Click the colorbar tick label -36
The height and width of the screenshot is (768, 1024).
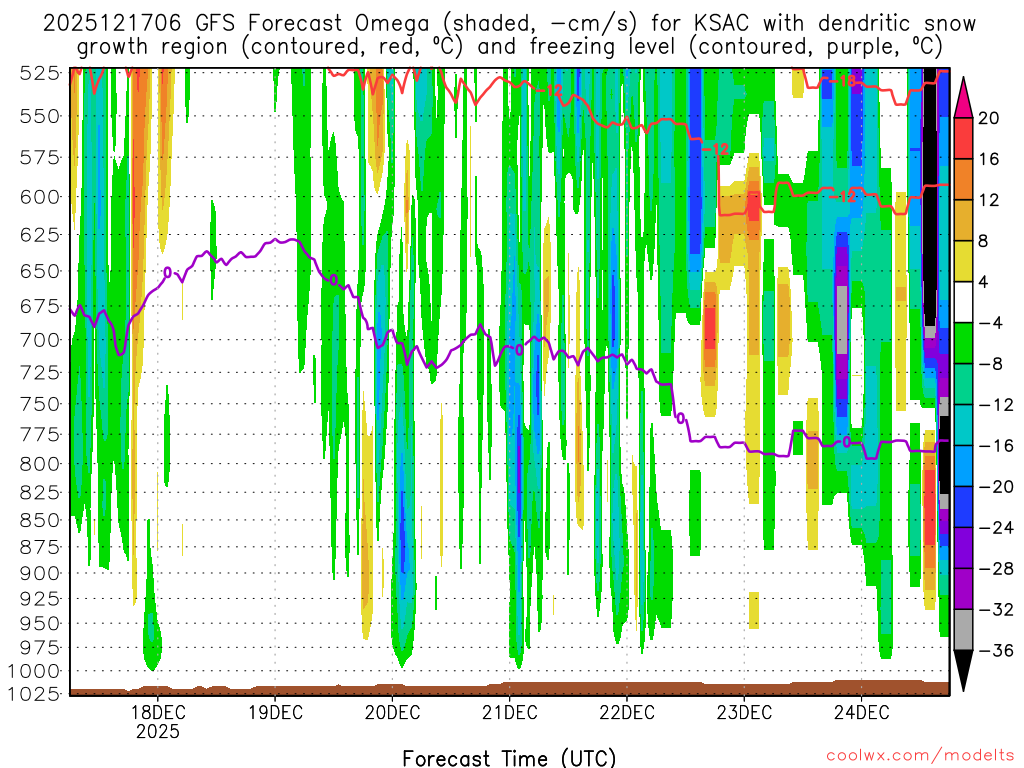pos(996,650)
